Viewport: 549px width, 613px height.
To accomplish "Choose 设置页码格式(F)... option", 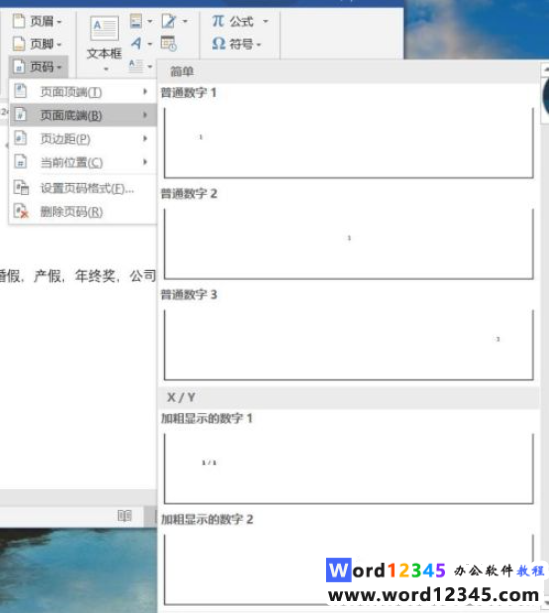I will pyautogui.click(x=82, y=188).
